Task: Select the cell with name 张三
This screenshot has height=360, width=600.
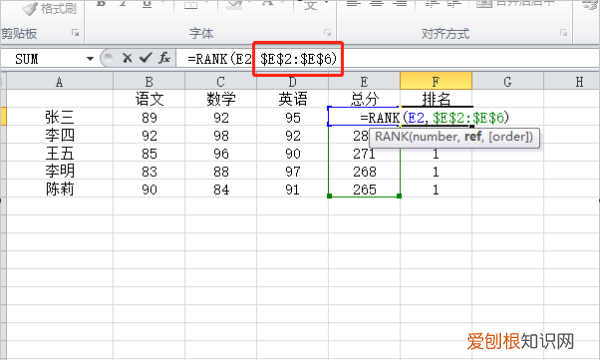Action: (x=60, y=117)
